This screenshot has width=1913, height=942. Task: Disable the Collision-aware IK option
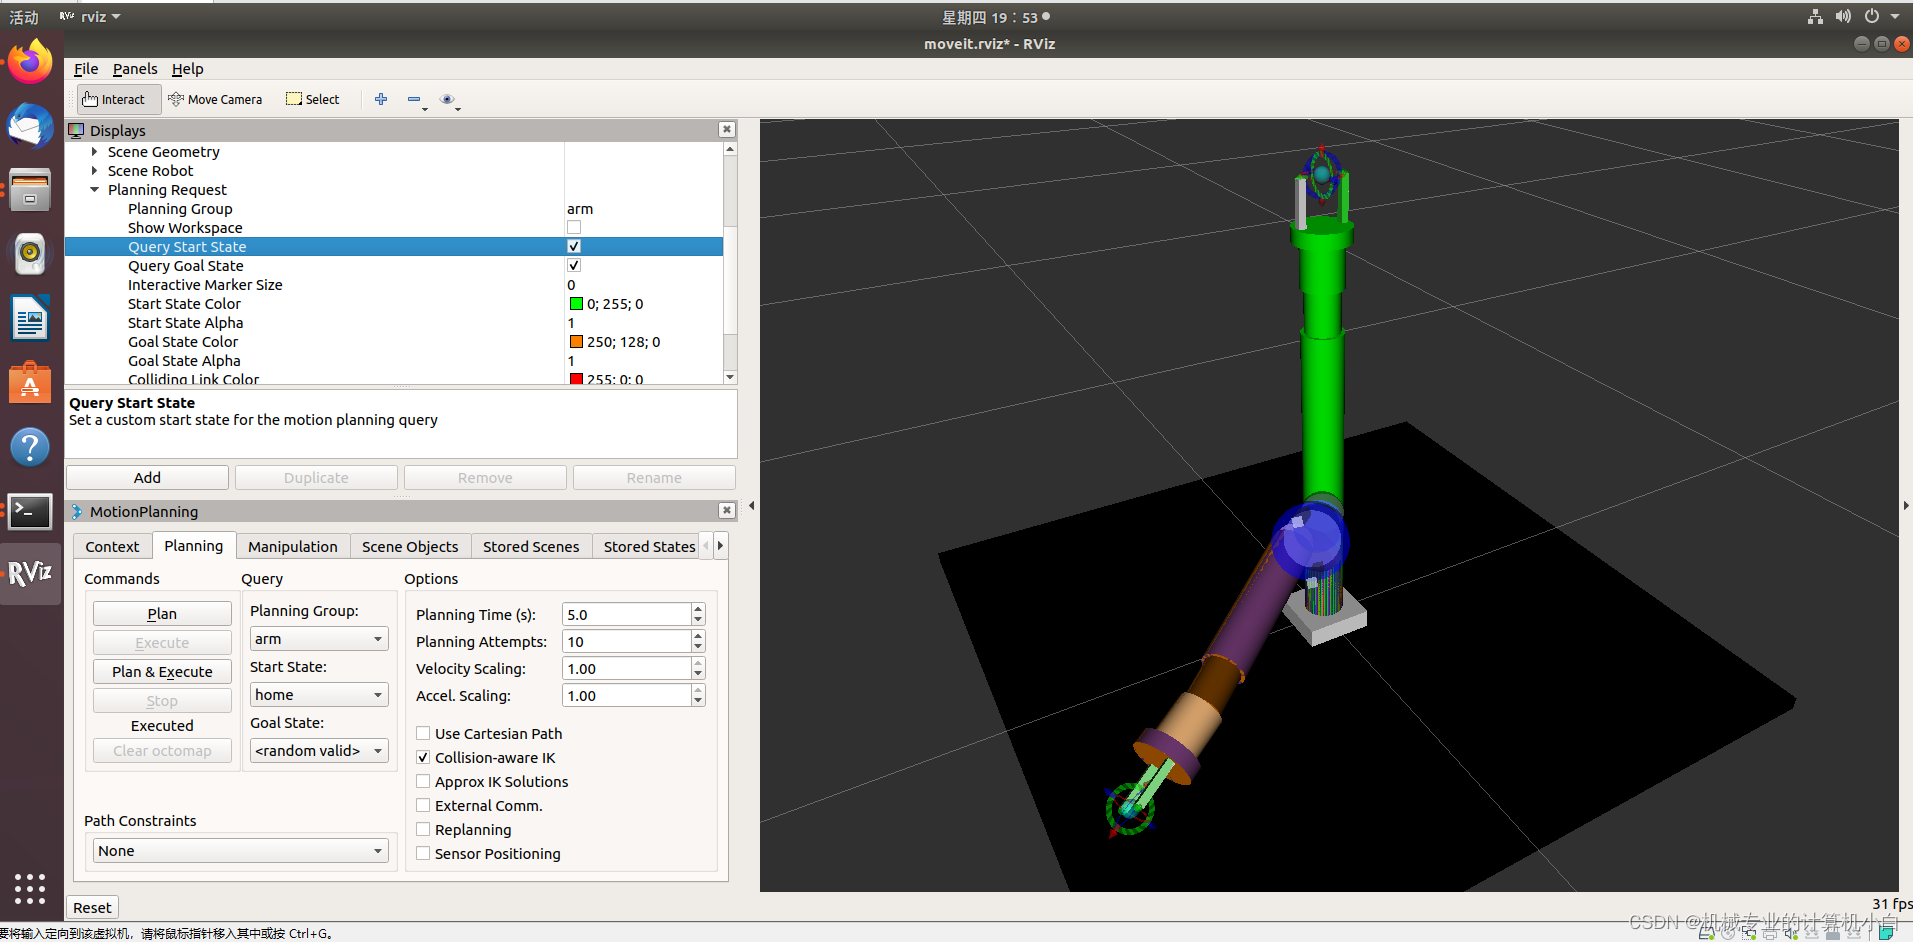(x=423, y=757)
